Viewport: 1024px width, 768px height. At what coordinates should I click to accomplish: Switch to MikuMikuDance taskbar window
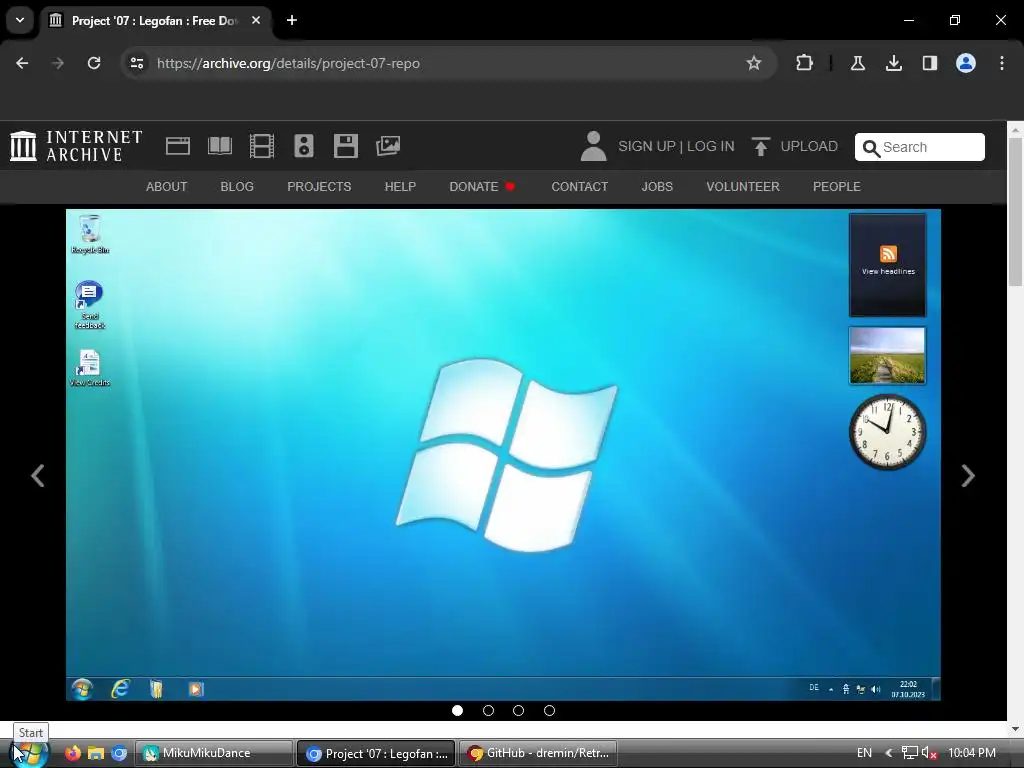214,753
